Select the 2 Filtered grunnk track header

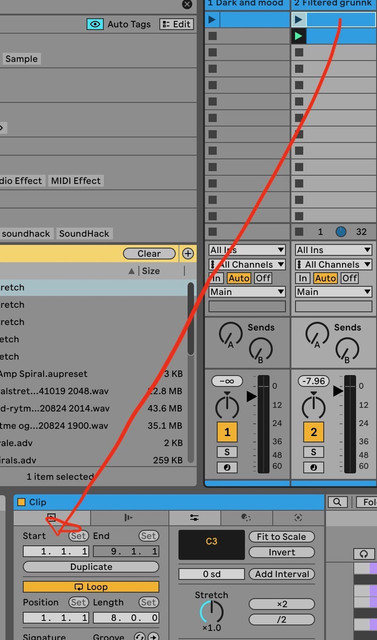(x=335, y=4)
